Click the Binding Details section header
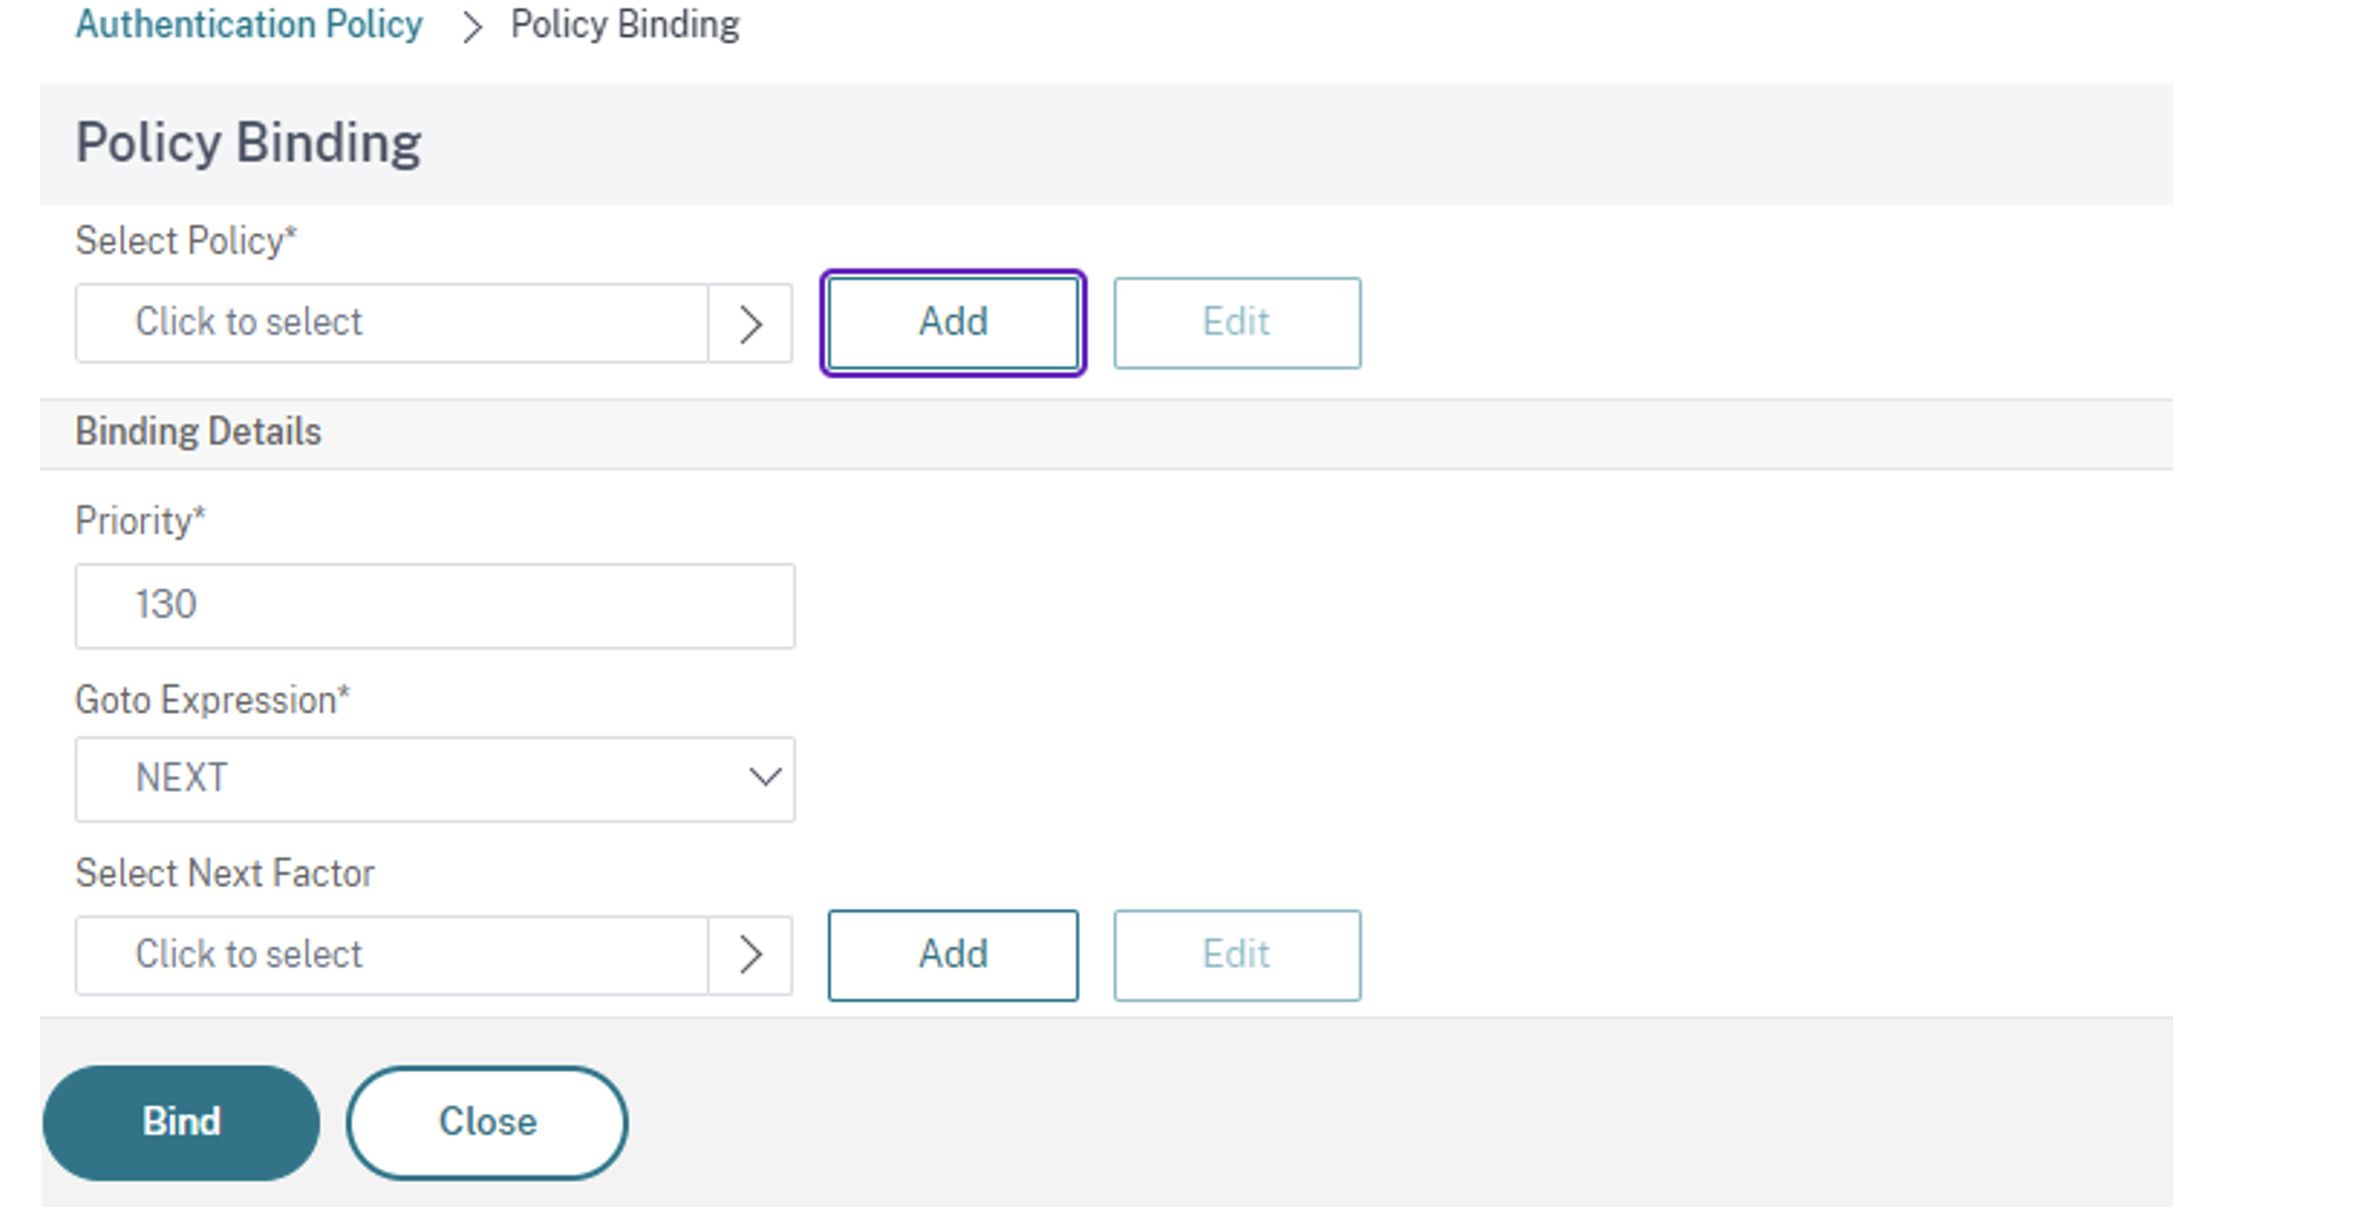 pos(198,432)
